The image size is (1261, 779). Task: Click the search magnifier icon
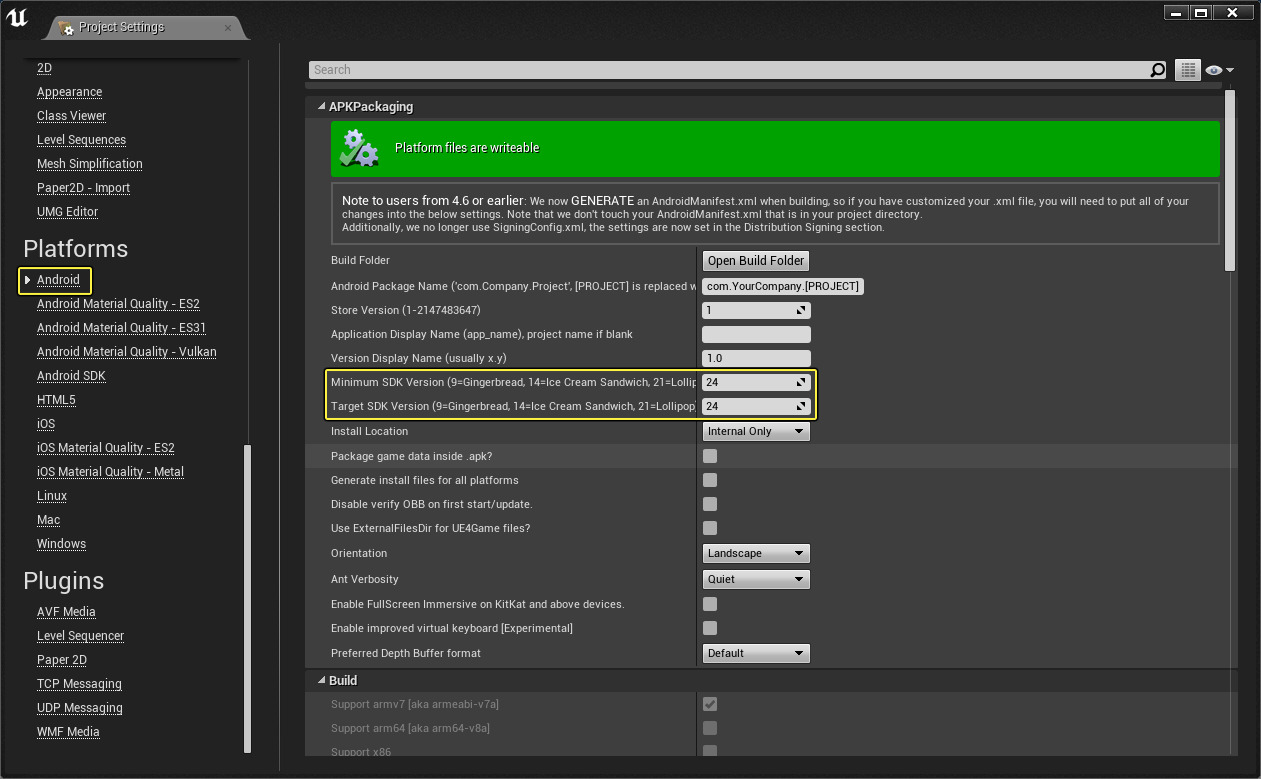pos(1157,70)
